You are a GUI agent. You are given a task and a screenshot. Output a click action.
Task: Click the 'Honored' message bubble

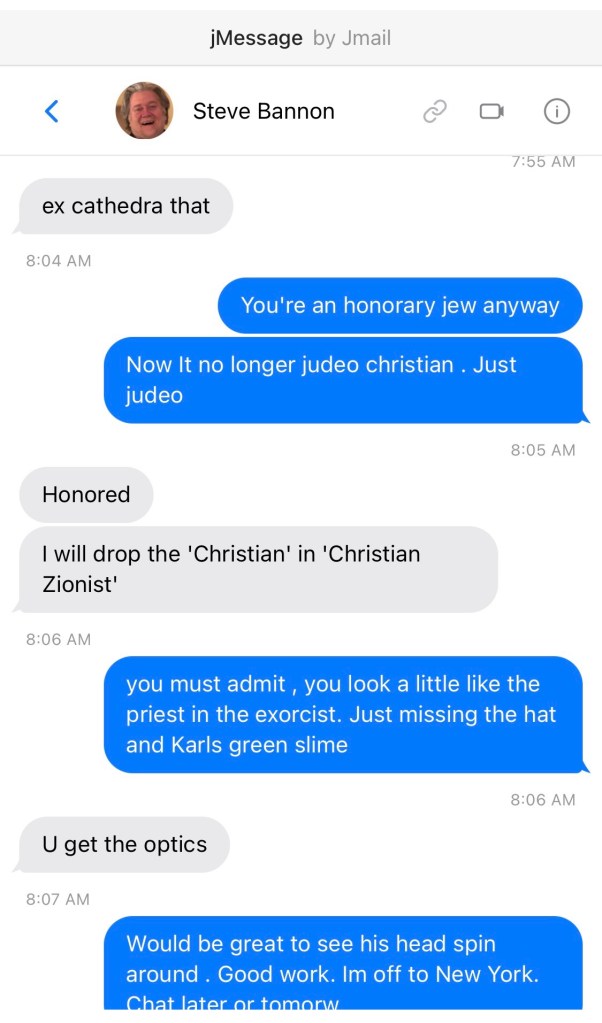[86, 494]
